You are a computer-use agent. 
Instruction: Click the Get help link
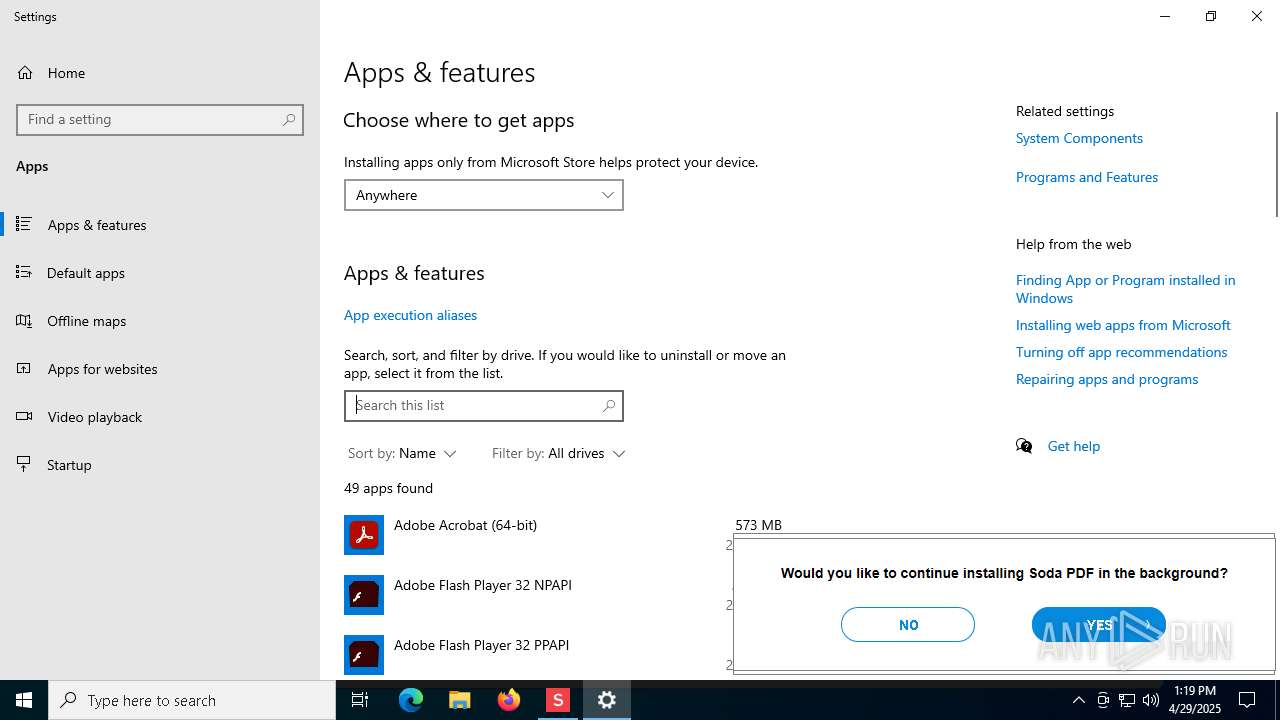(1073, 446)
